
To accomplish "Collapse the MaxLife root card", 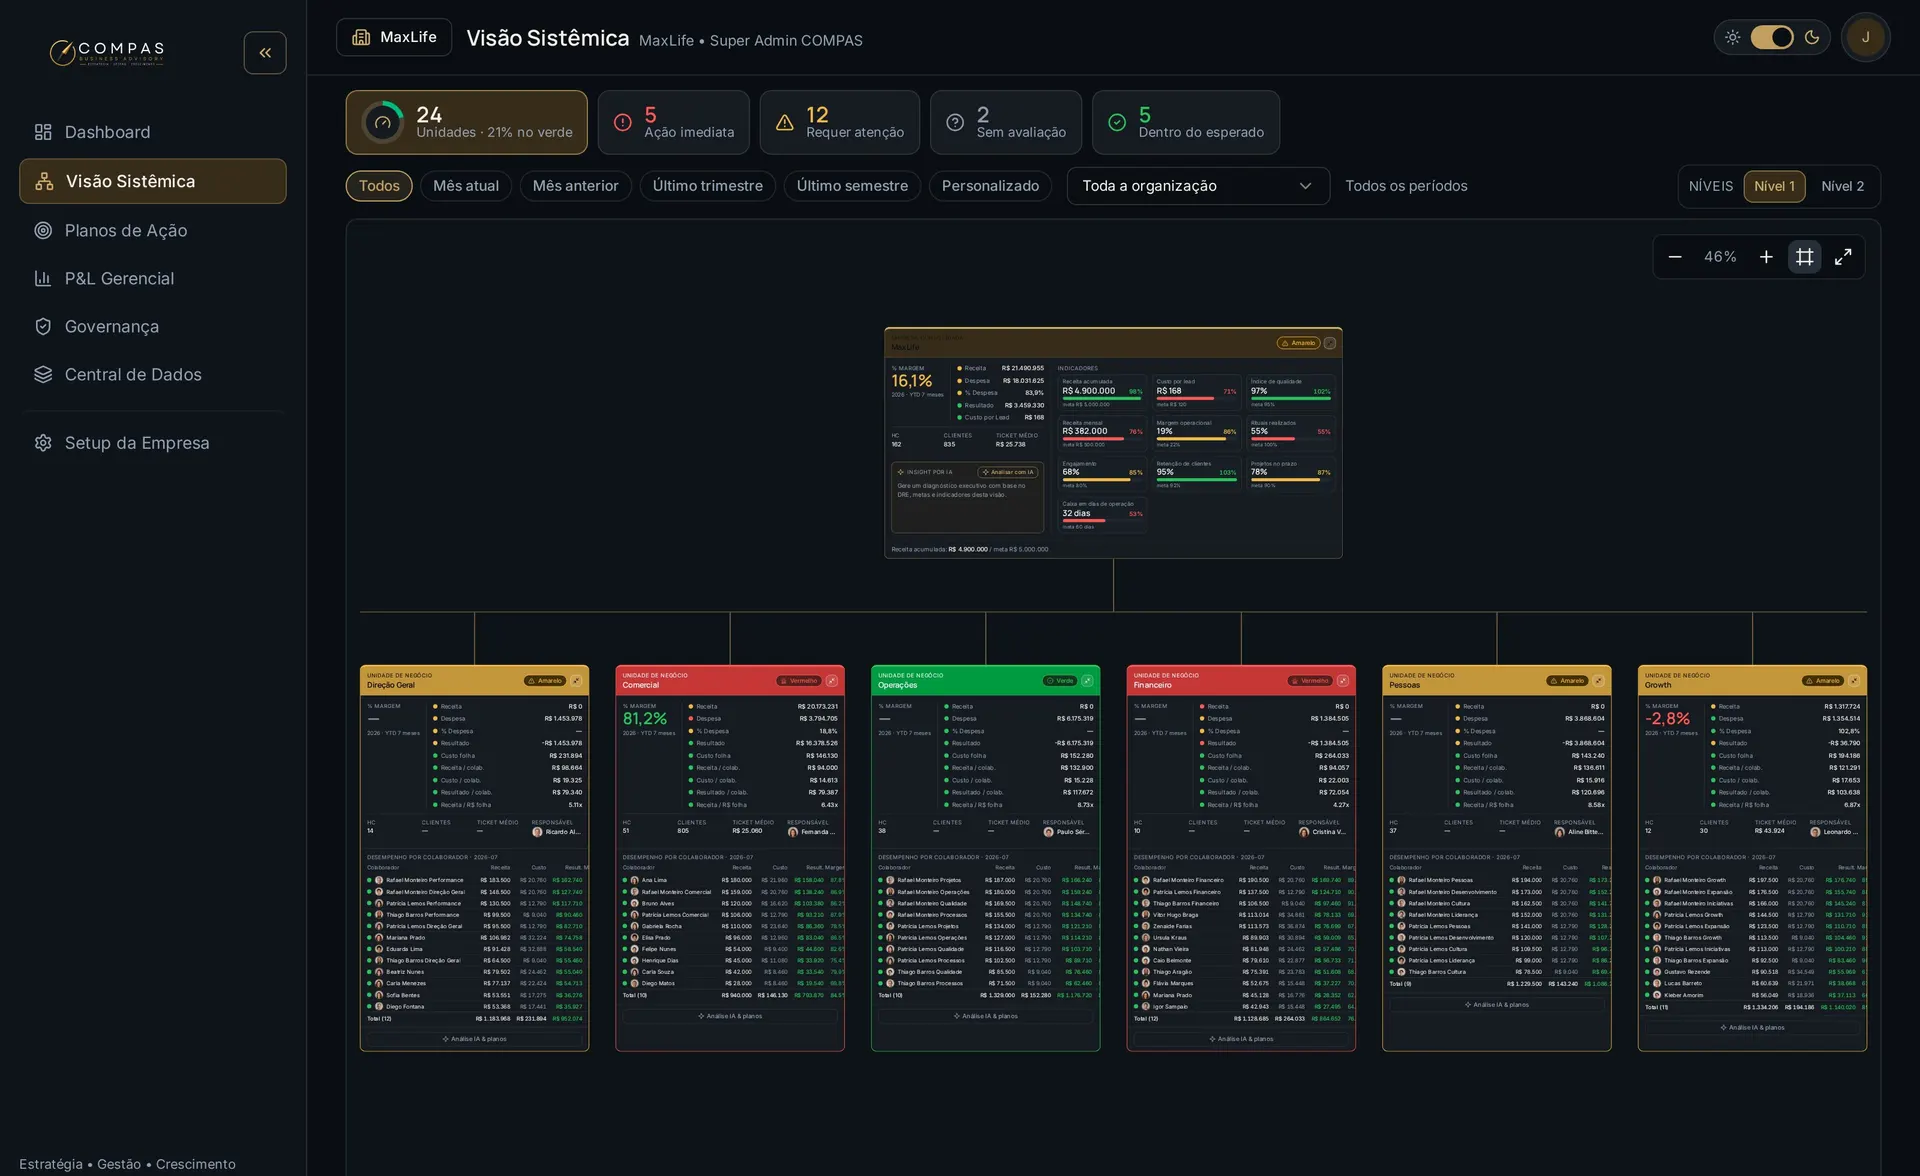I will pos(1330,343).
